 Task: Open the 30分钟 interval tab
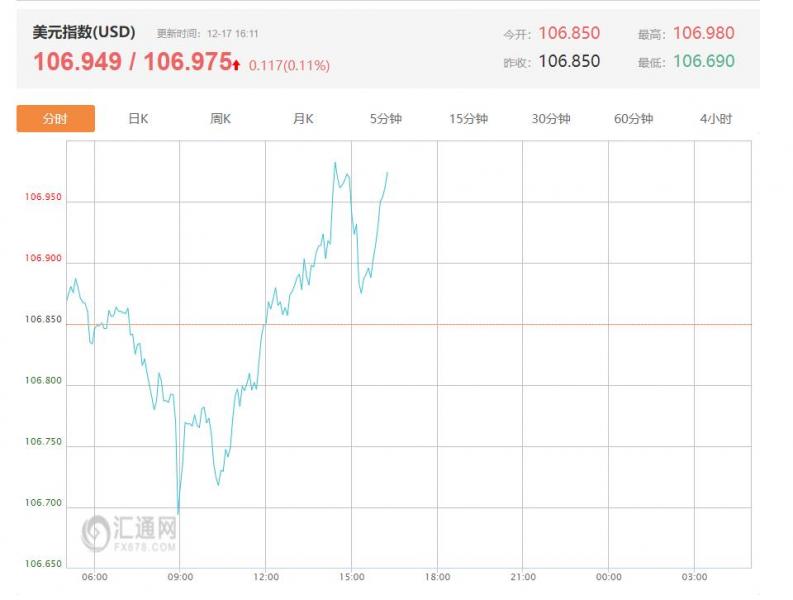550,119
